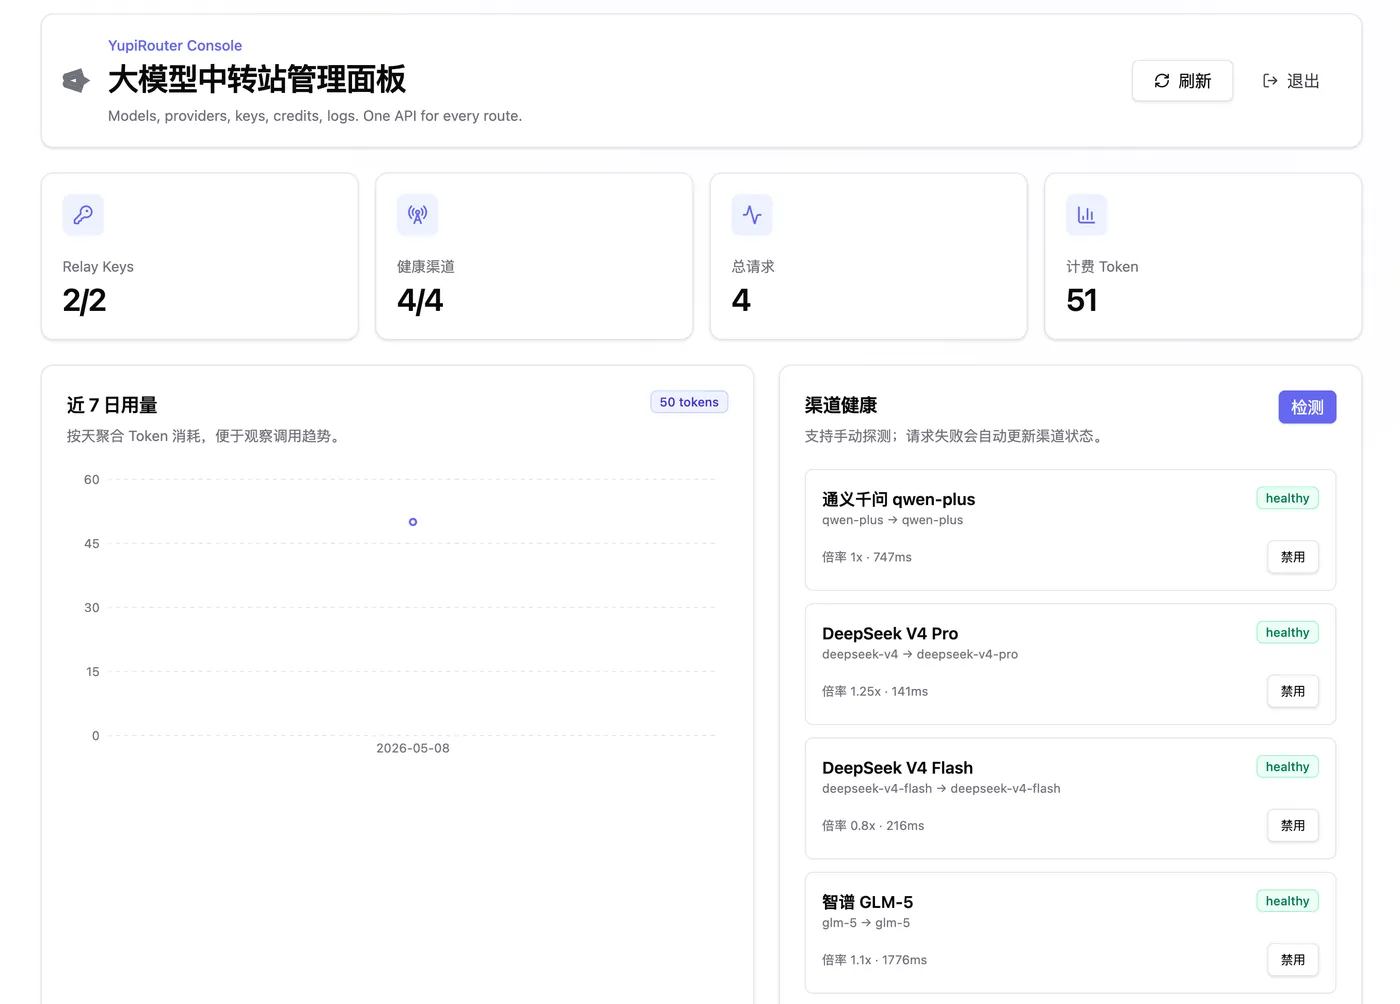1400x1004 pixels.
Task: Click the 大模型中转站管理面板 title
Action: pos(257,79)
